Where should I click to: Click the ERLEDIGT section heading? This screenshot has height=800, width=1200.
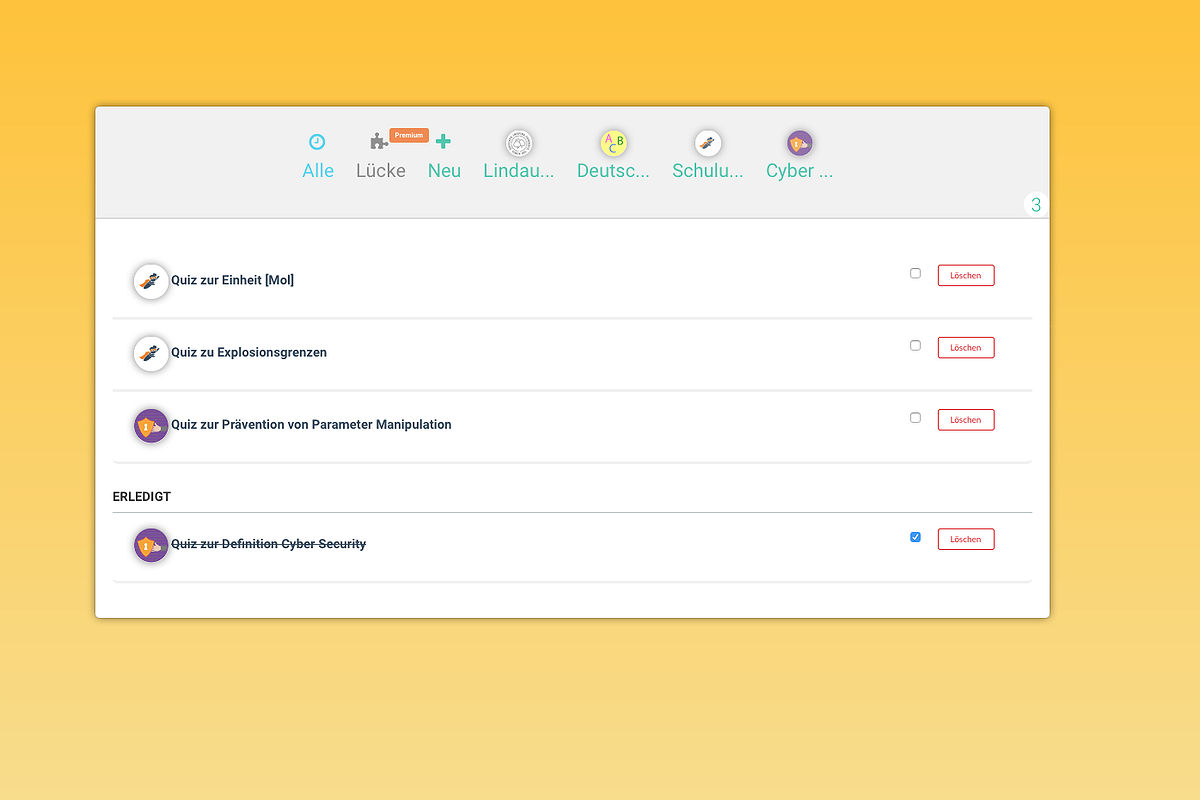point(141,497)
